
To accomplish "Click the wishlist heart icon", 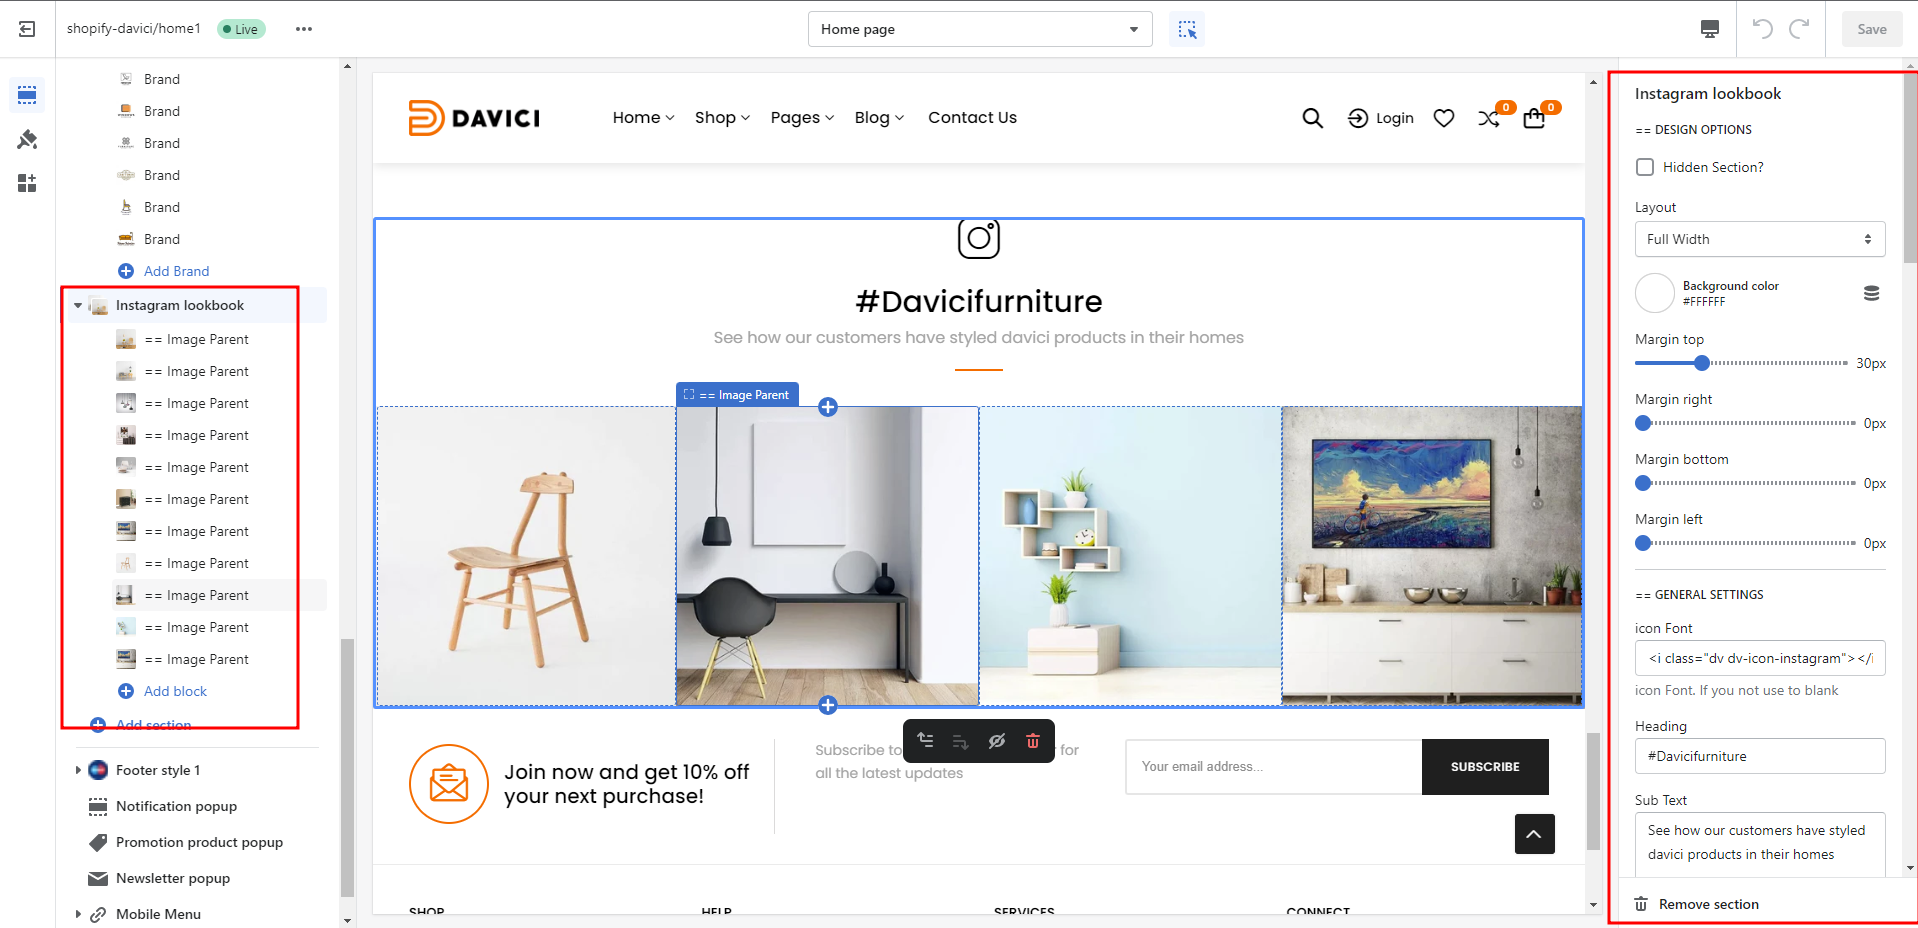I will coord(1443,118).
